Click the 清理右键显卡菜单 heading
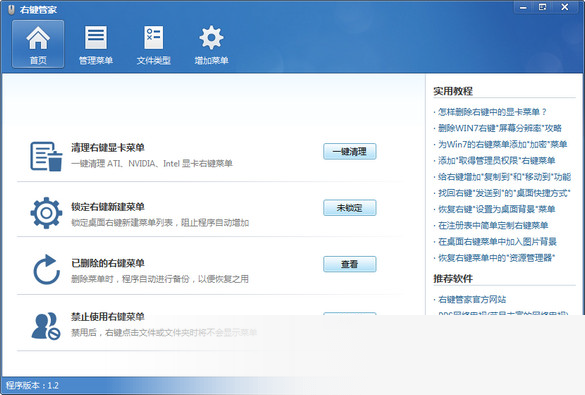Viewport: 585px width, 395px height. tap(108, 148)
